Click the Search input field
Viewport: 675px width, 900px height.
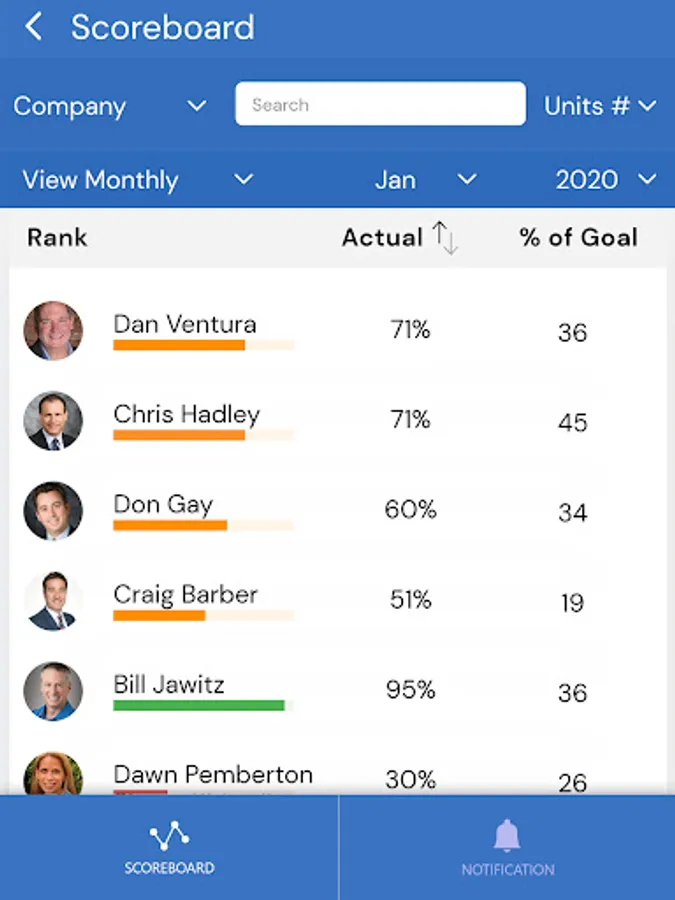coord(380,104)
